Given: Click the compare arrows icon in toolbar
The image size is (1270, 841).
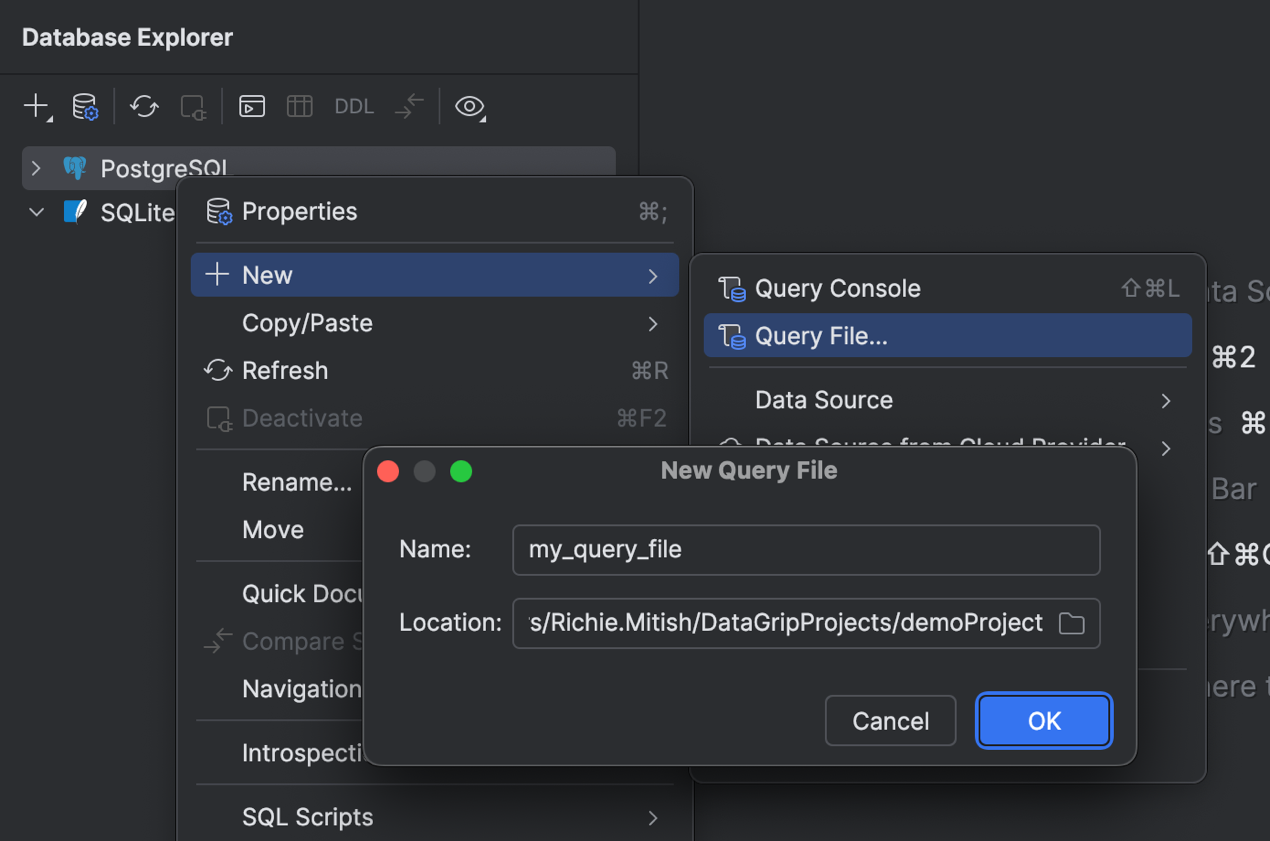Looking at the screenshot, I should click(409, 107).
